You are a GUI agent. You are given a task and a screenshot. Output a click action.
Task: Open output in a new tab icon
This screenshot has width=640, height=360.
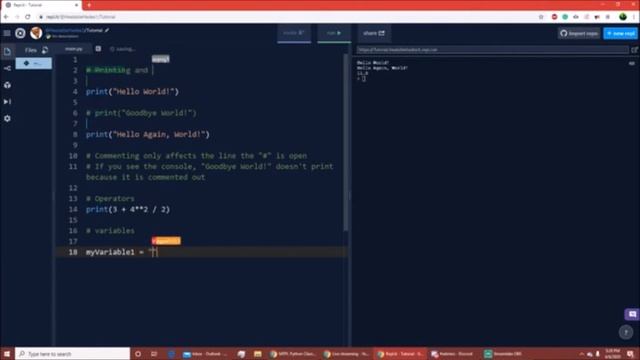point(634,50)
